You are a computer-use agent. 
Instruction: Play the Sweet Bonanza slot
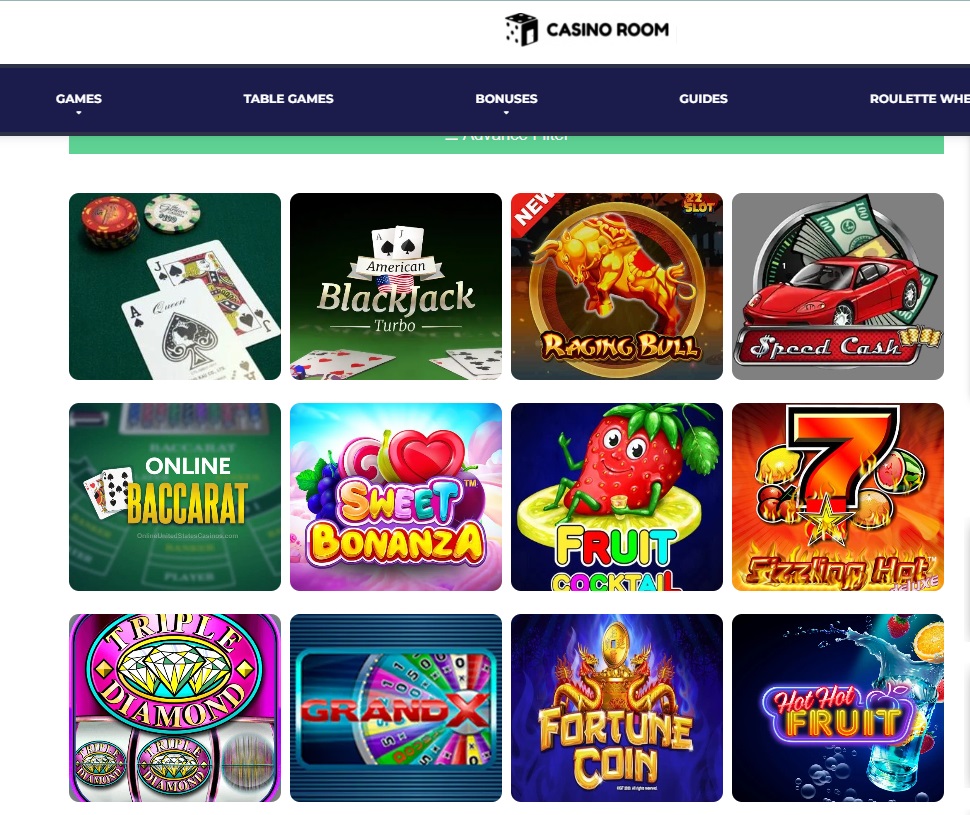(396, 497)
